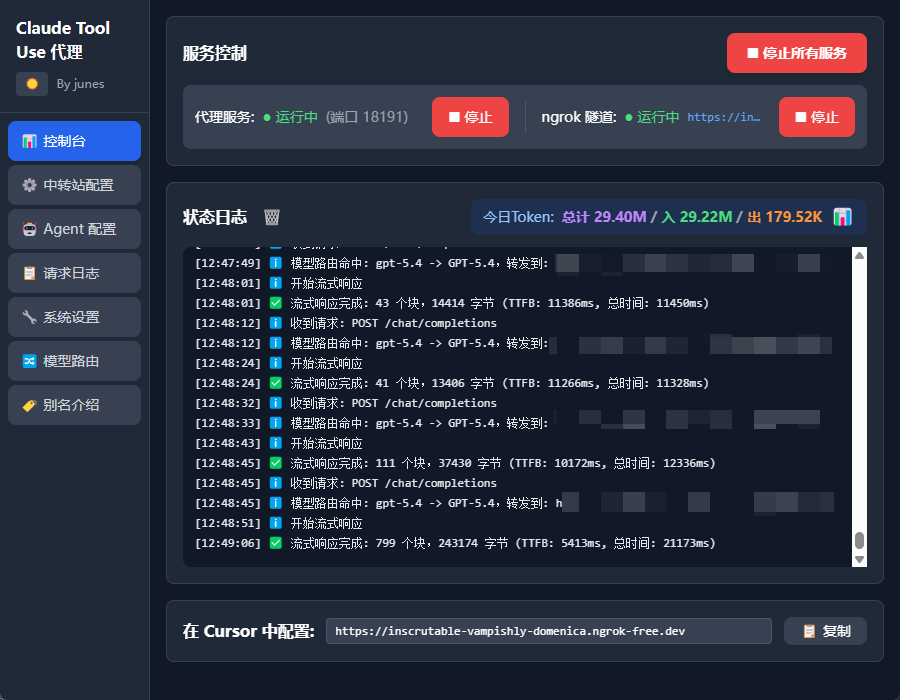Click the 端口 18191 port label
The image size is (900, 700).
coord(367,117)
